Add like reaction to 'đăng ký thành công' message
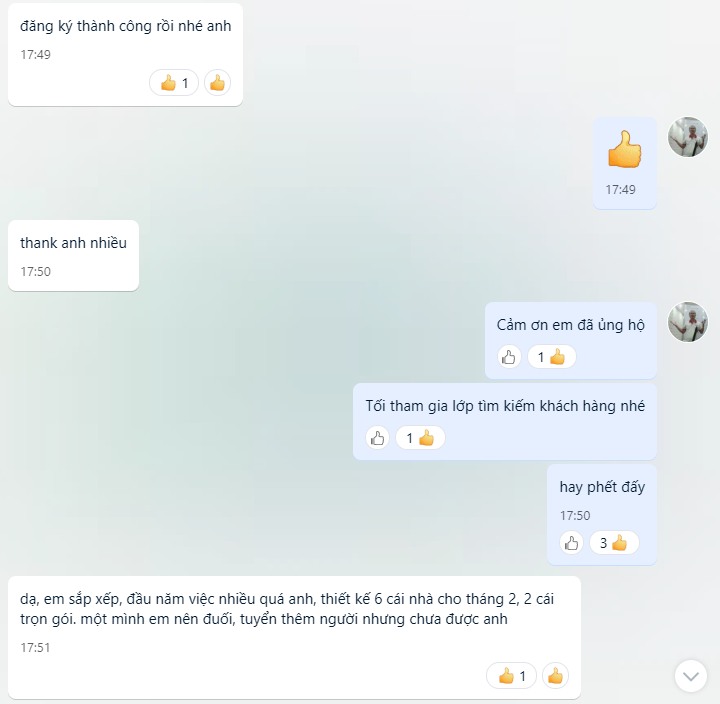Image resolution: width=720 pixels, height=704 pixels. pos(217,83)
